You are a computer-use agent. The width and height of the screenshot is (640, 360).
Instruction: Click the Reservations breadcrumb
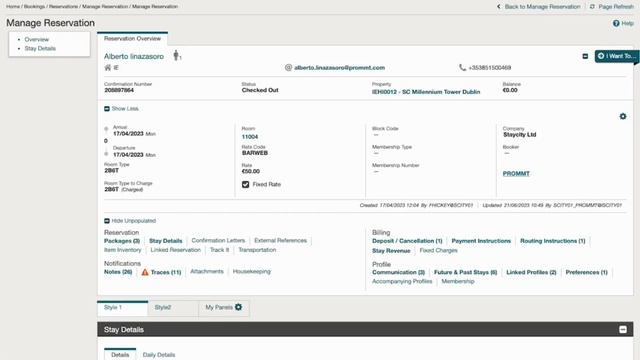63,7
